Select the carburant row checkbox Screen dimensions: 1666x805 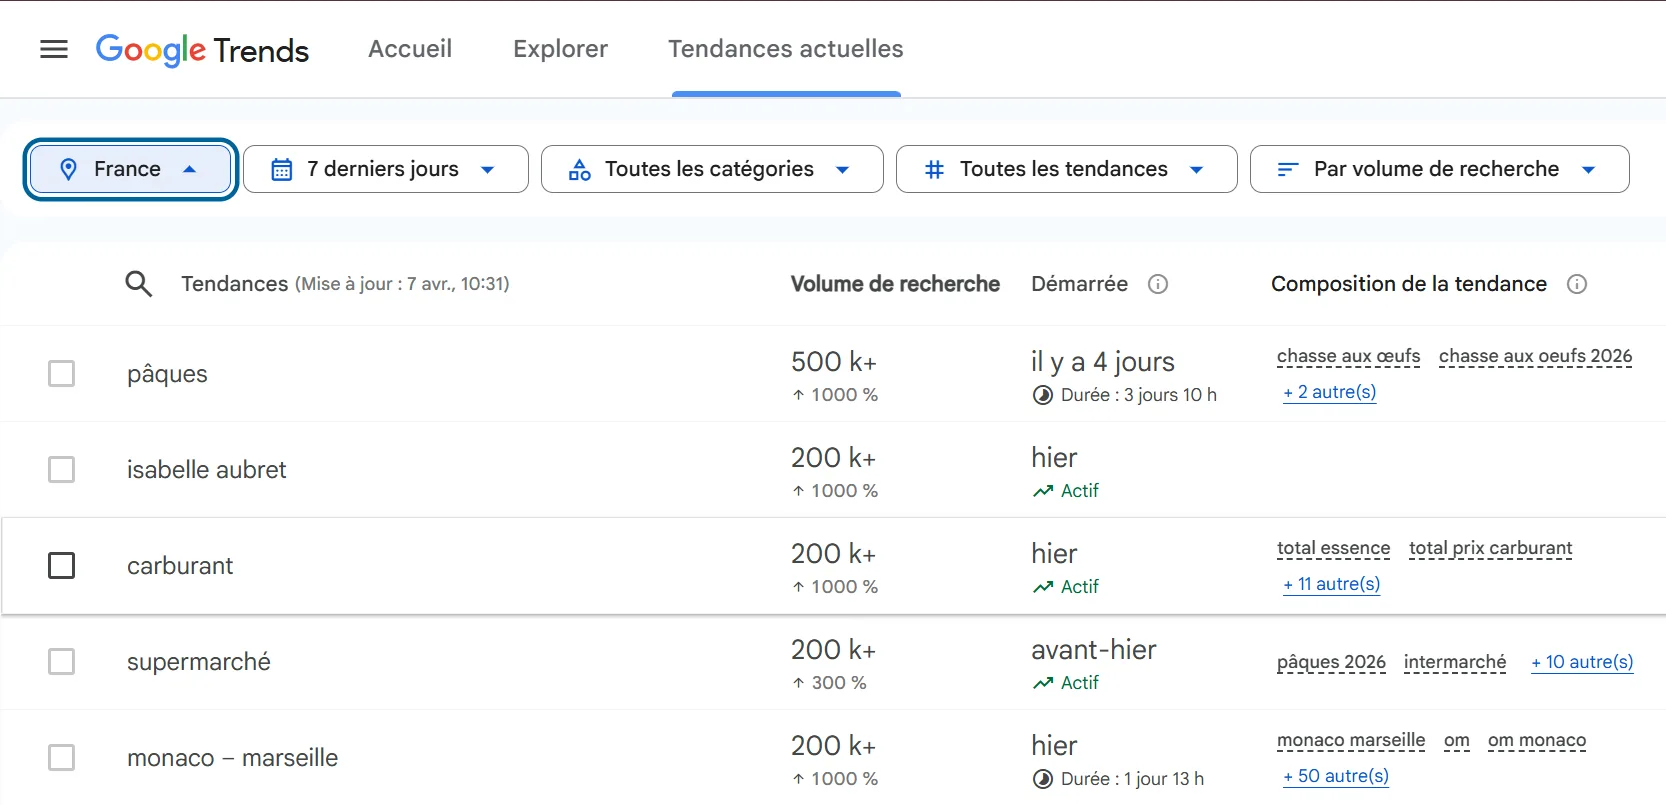(62, 566)
